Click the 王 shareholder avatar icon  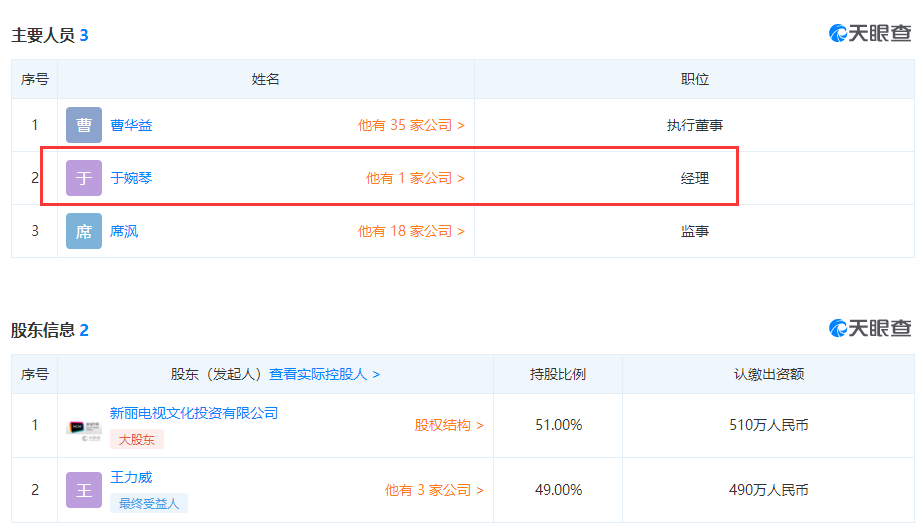[x=84, y=490]
